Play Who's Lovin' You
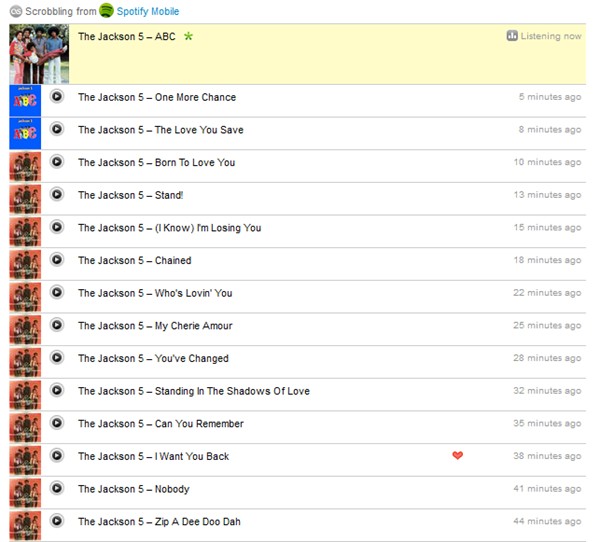Image resolution: width=600 pixels, height=542 pixels. tap(57, 292)
